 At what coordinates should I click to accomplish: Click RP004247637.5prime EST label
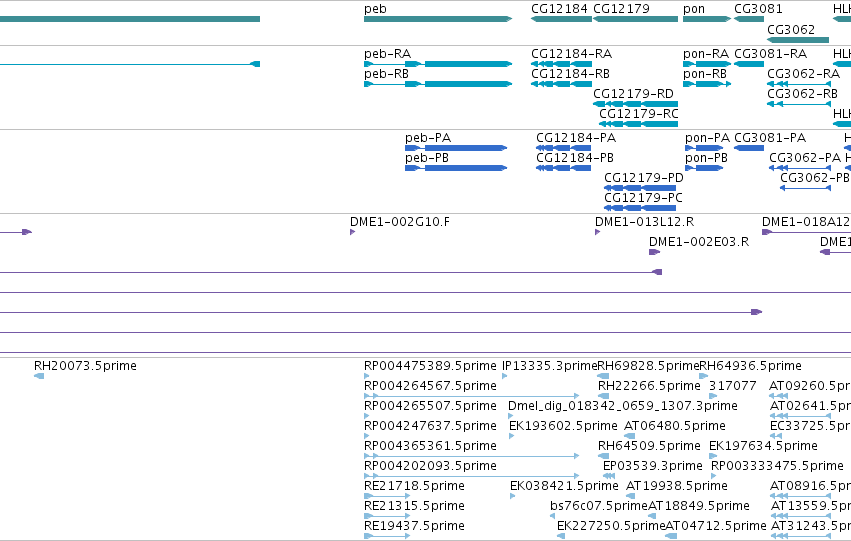pos(430,426)
